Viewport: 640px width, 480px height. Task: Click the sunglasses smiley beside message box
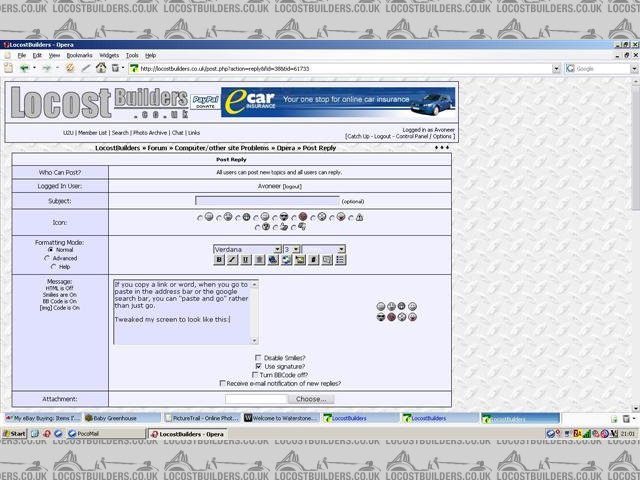point(381,317)
